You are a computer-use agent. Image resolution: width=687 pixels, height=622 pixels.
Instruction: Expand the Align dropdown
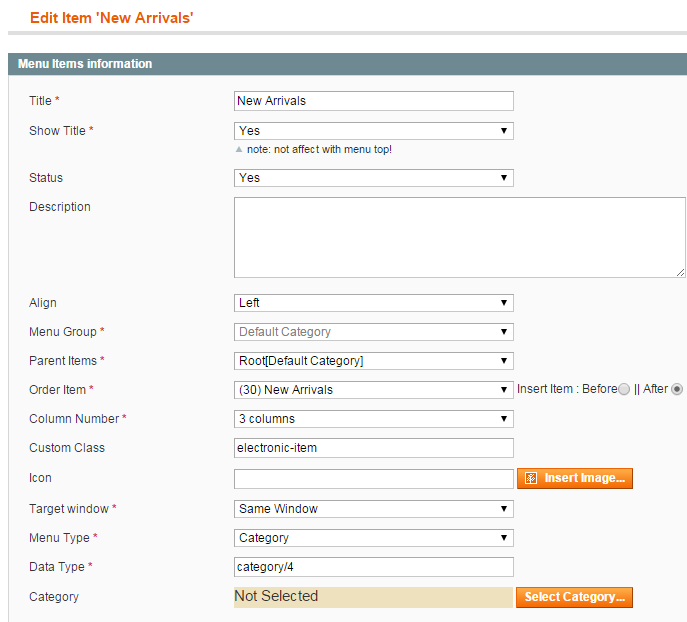(x=374, y=303)
